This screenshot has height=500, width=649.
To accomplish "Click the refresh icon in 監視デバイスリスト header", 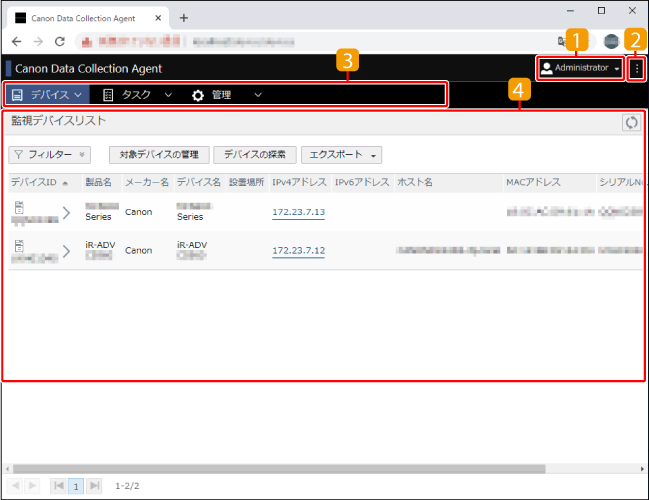I will 631,122.
